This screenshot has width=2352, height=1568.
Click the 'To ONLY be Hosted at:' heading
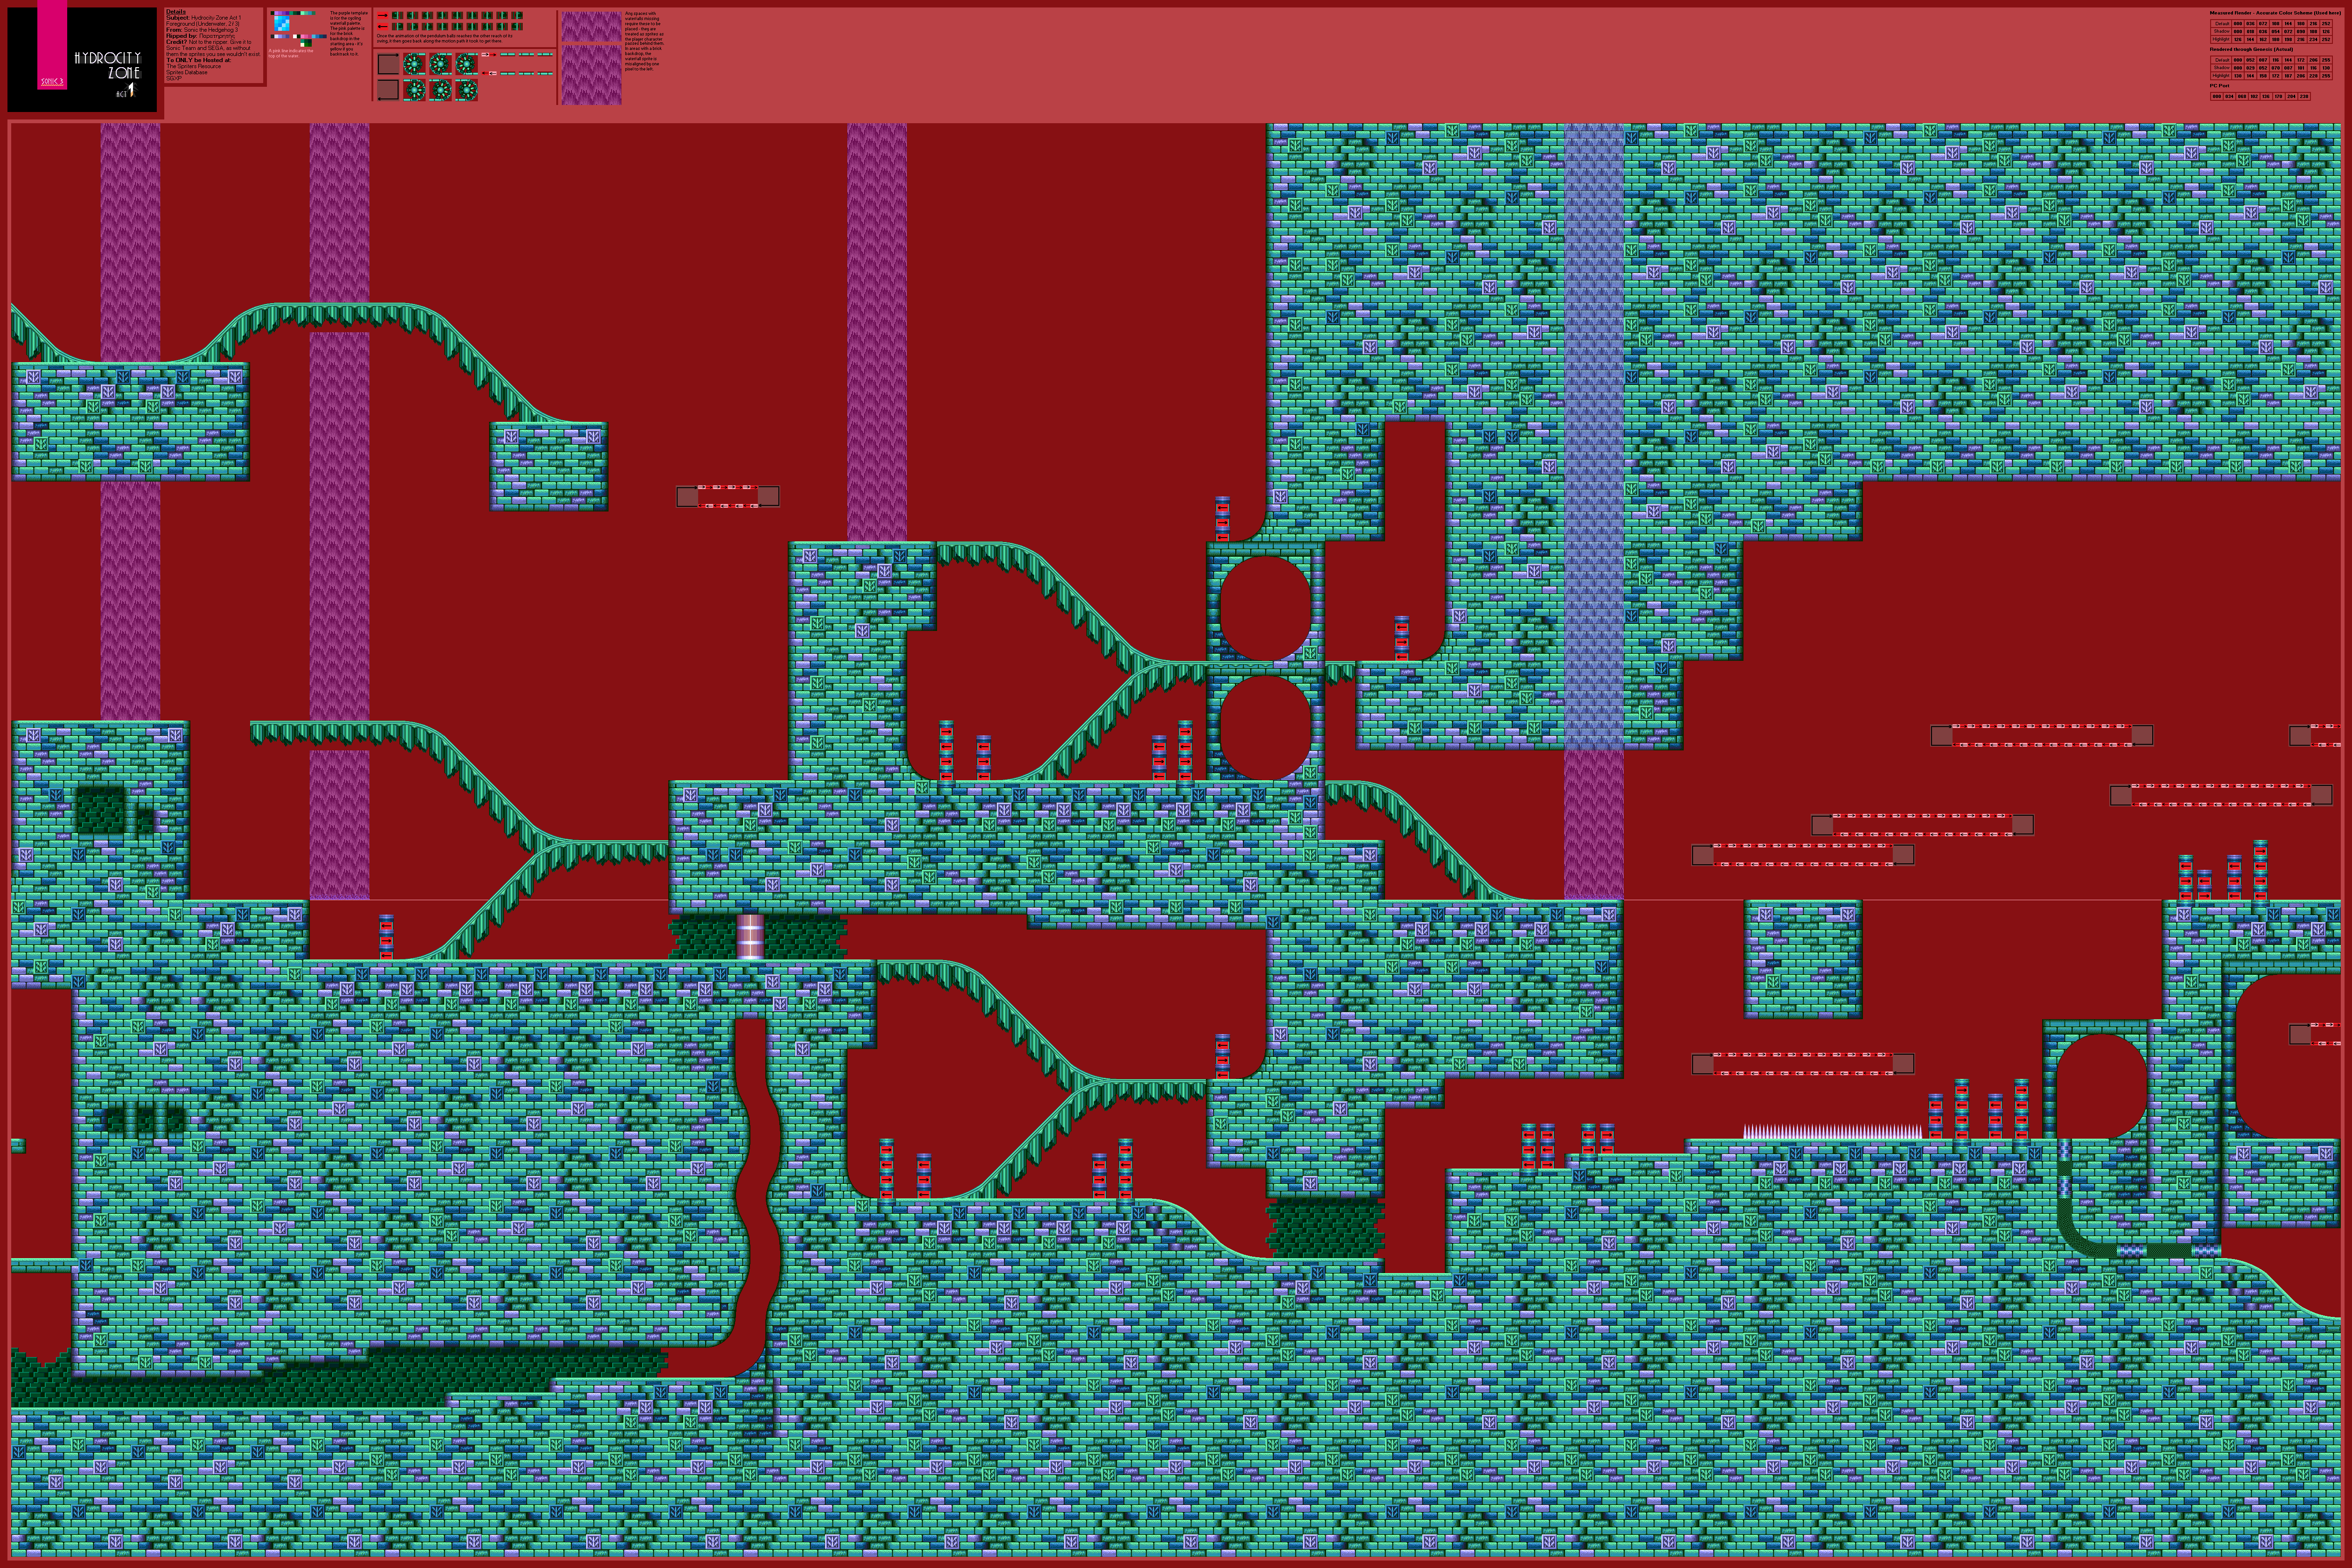(199, 60)
